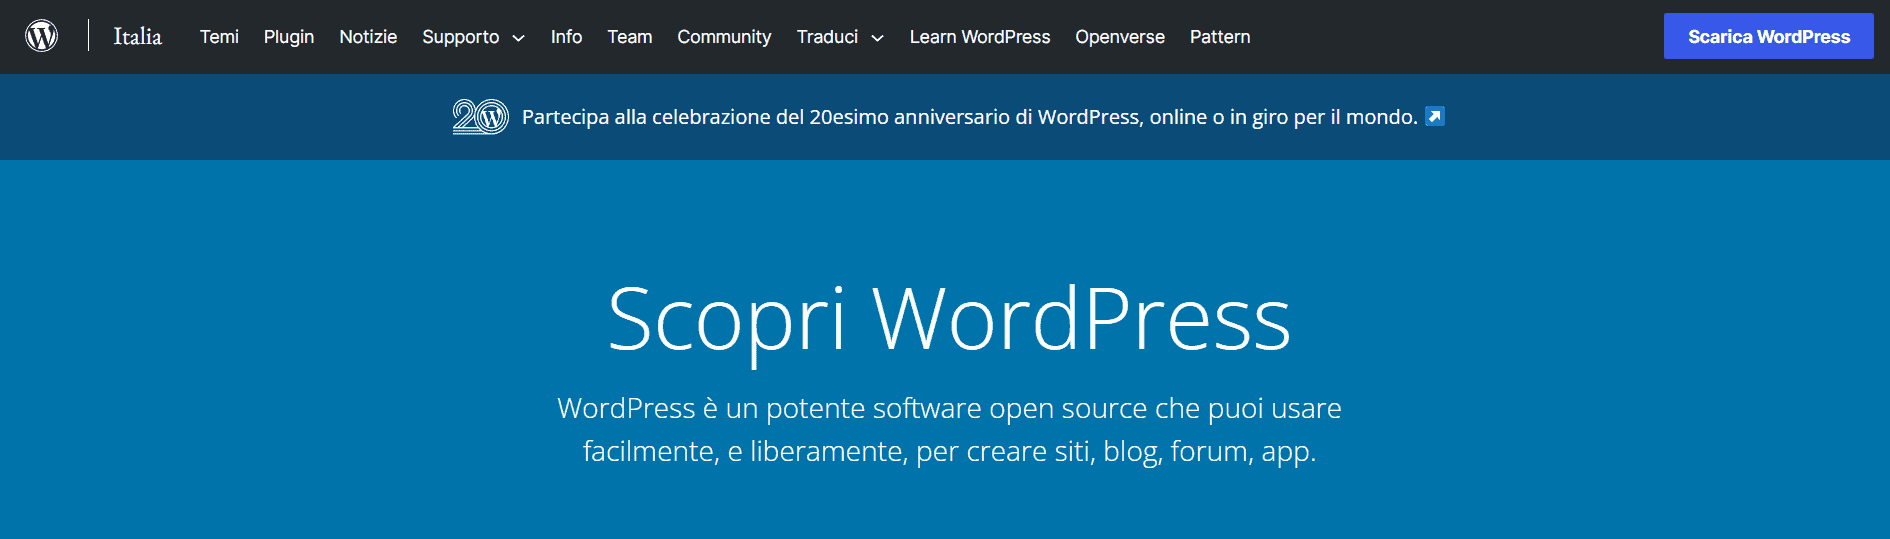Image resolution: width=1890 pixels, height=539 pixels.
Task: Click the WordPress logo icon
Action: pyautogui.click(x=41, y=36)
